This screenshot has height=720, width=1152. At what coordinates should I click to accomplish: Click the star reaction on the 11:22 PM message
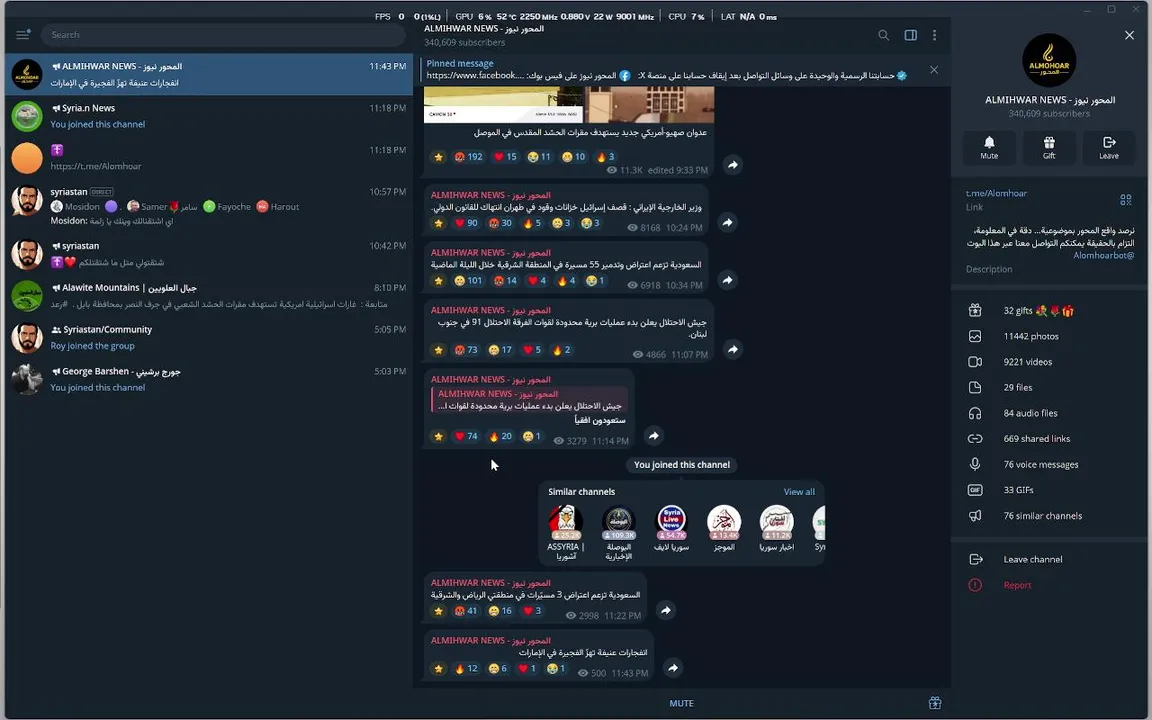(439, 611)
